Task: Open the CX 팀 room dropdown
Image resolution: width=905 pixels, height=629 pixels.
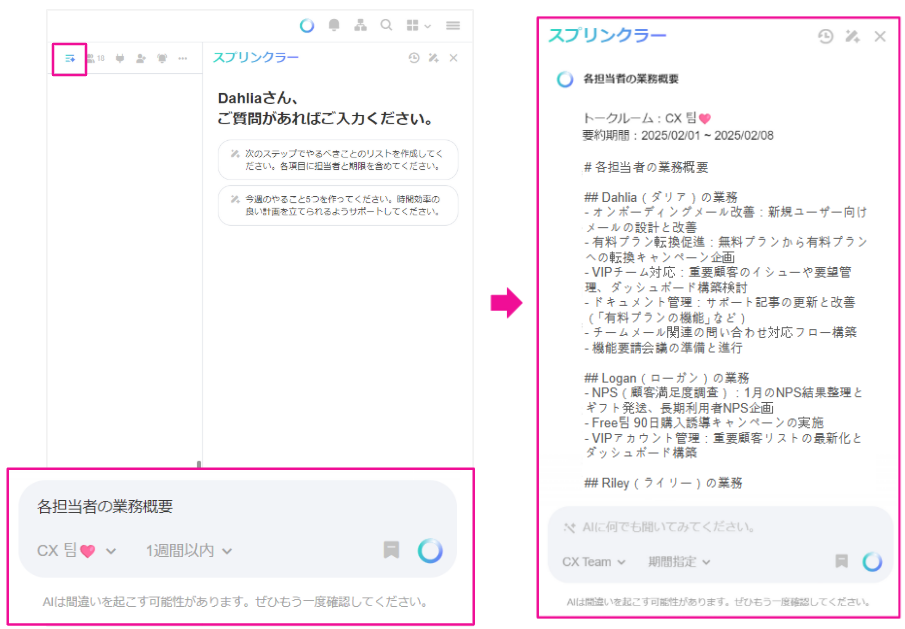Action: pos(77,551)
